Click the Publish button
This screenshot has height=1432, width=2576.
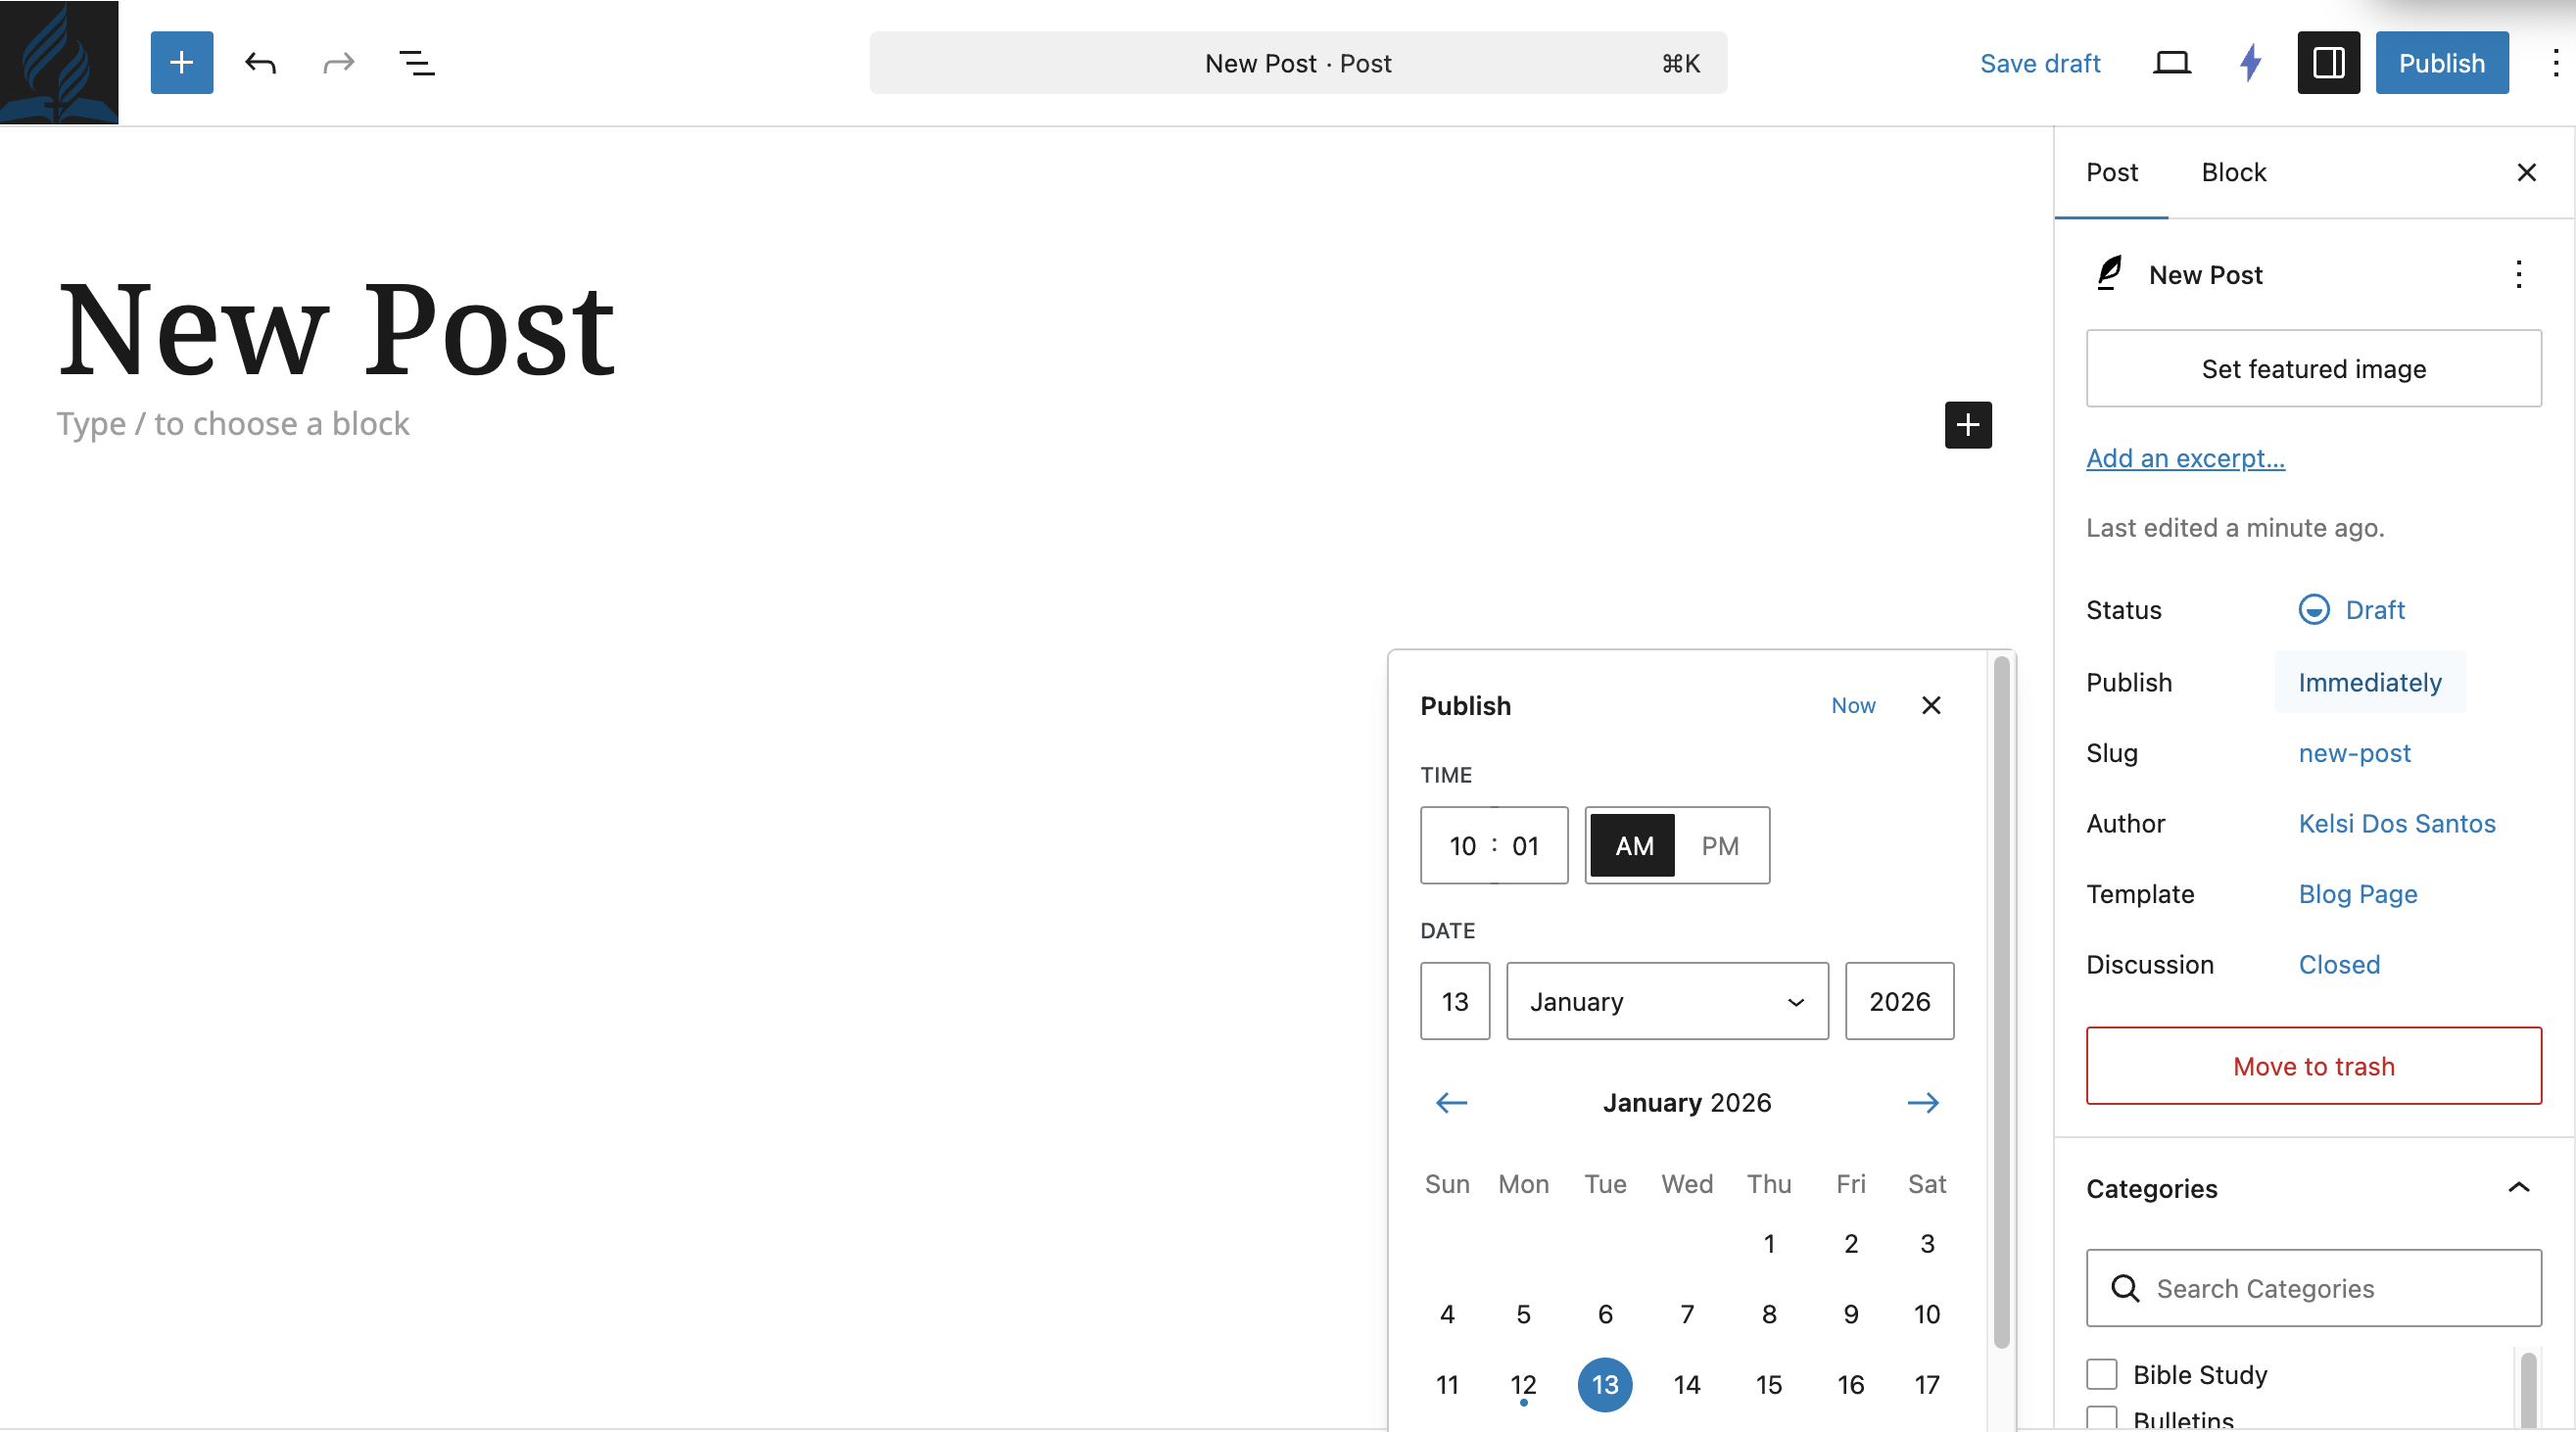coord(2441,62)
